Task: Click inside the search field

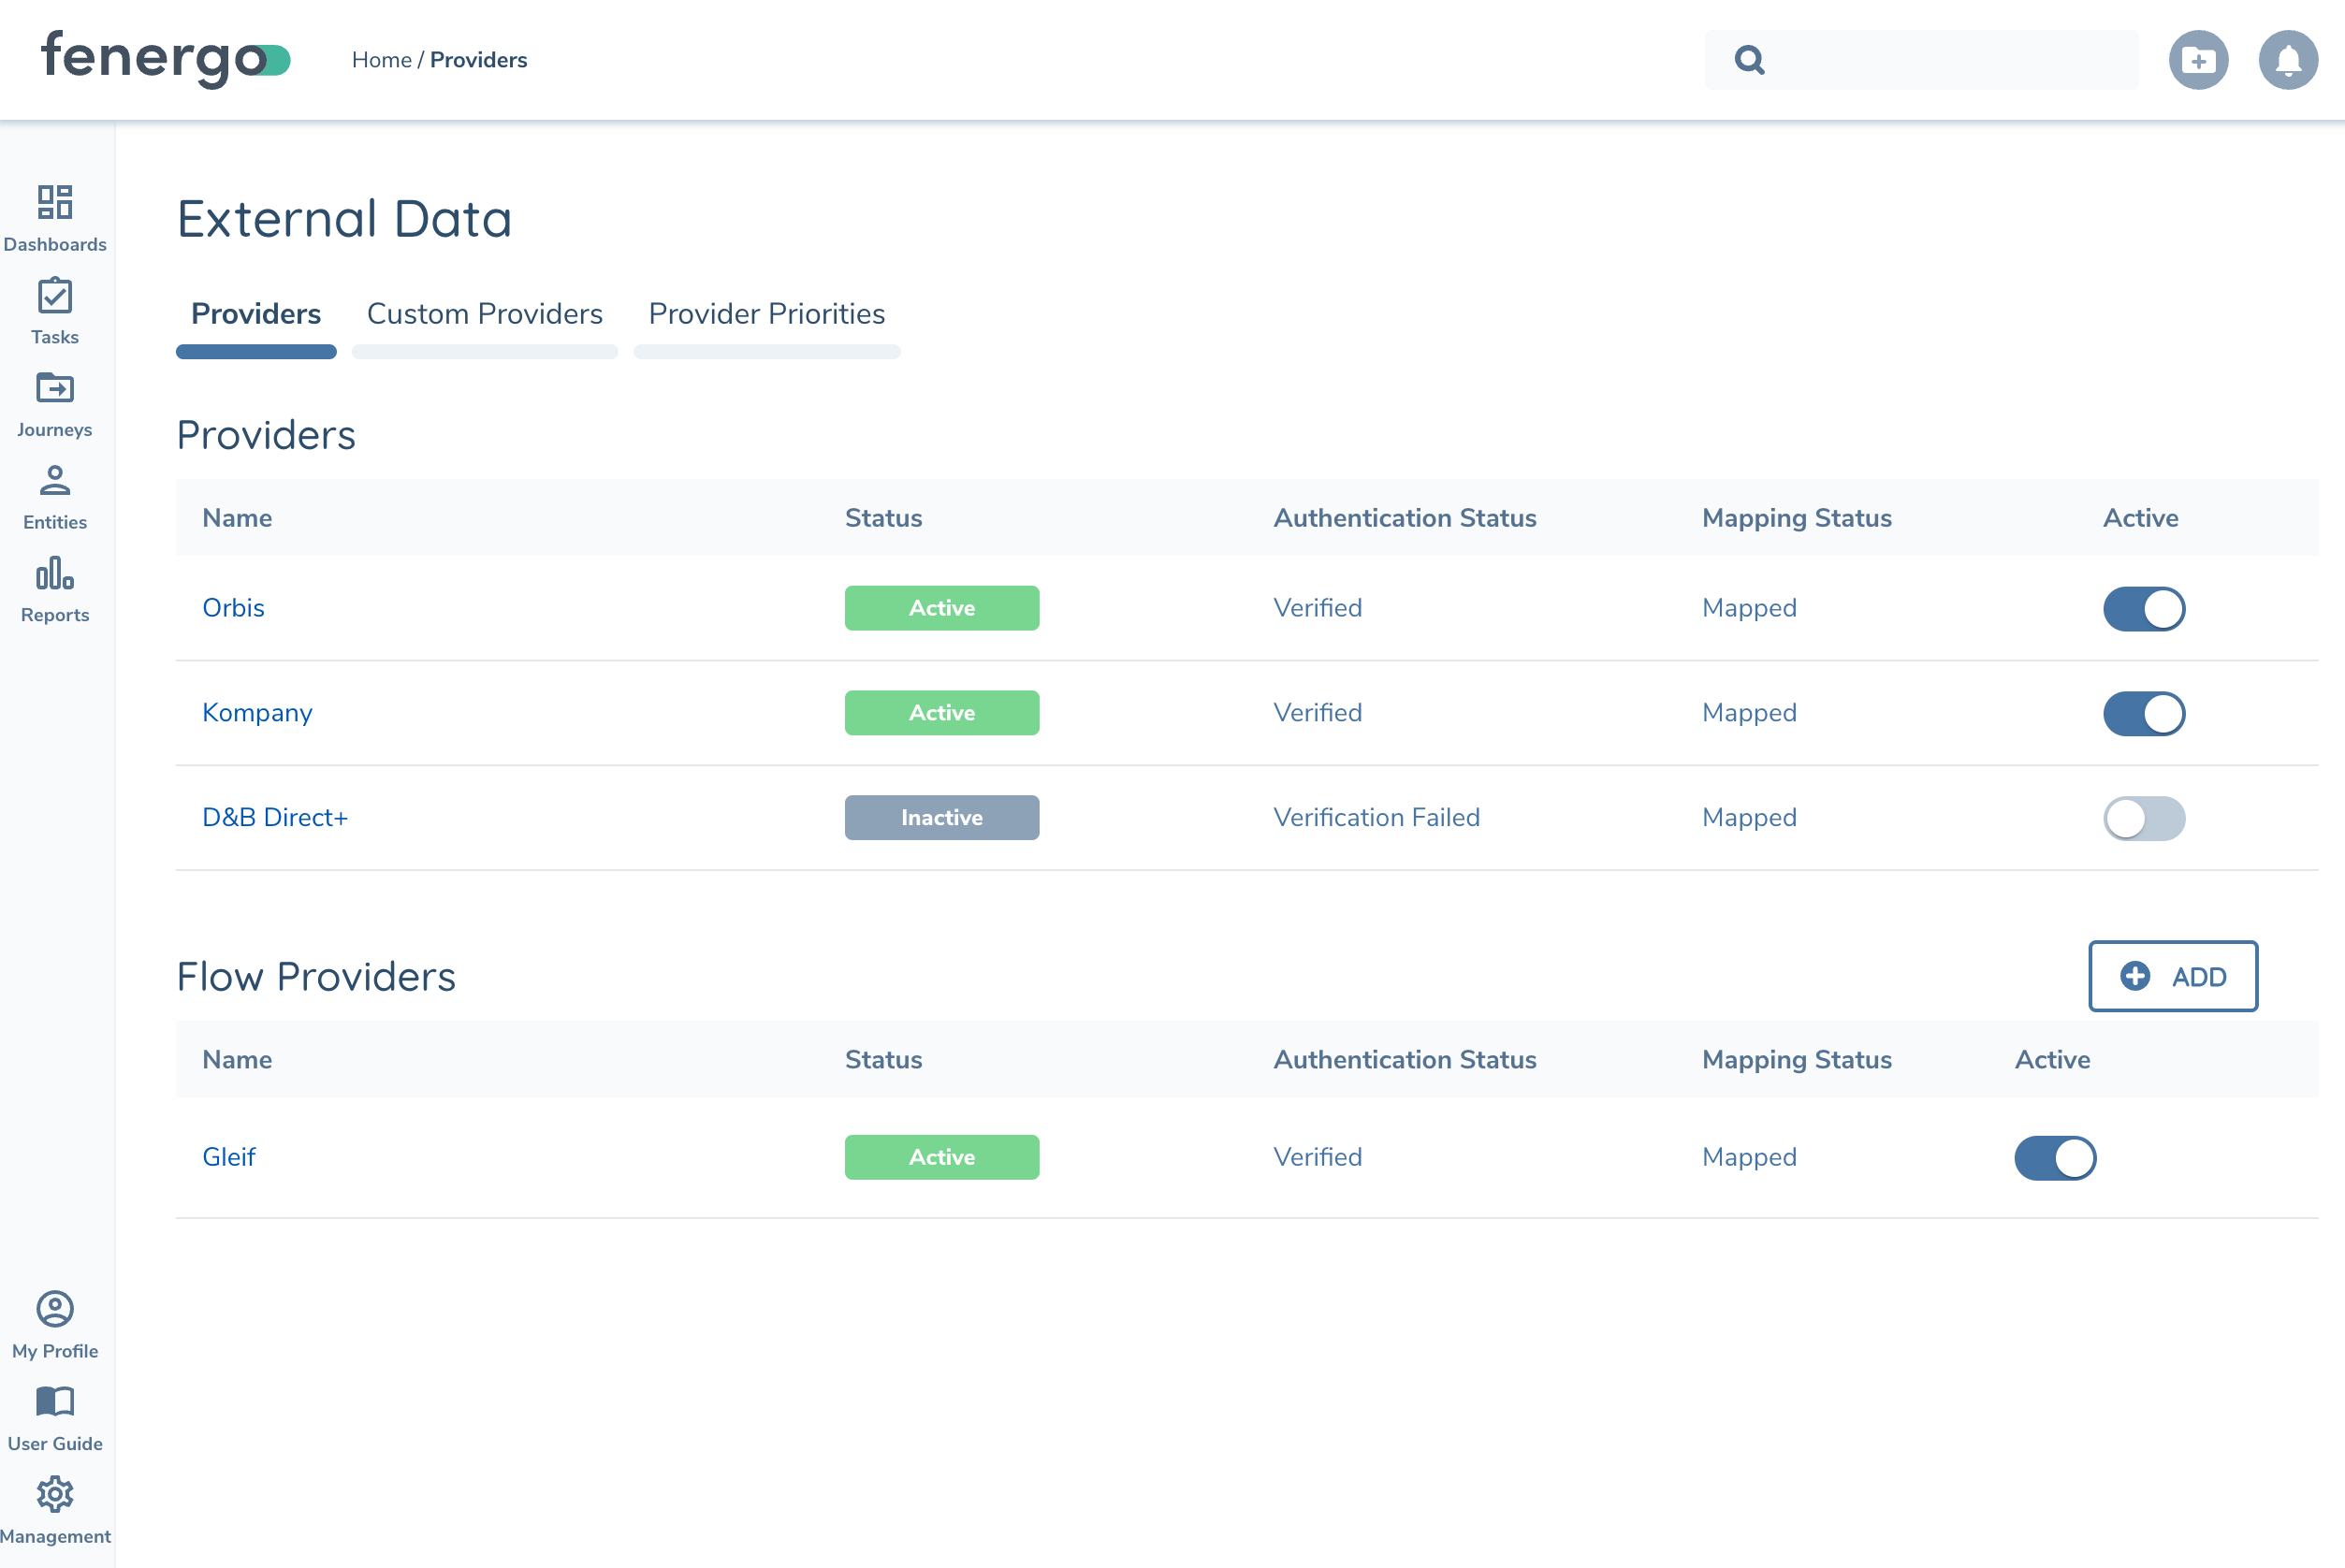Action: pos(1920,59)
